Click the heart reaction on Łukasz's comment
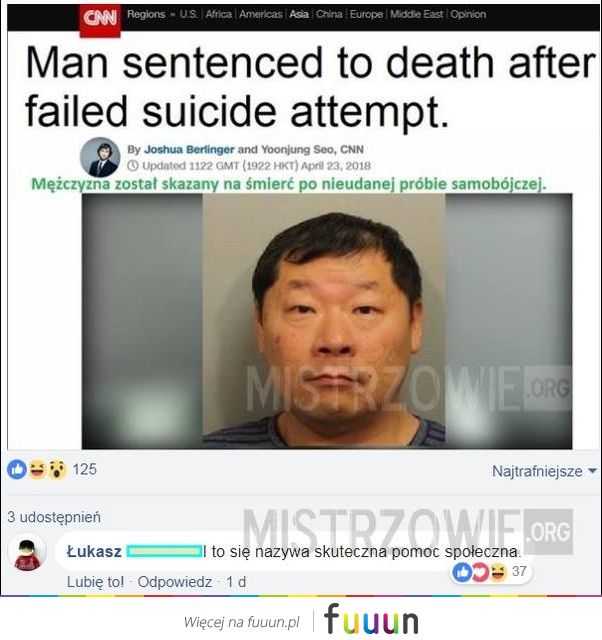 pos(480,572)
